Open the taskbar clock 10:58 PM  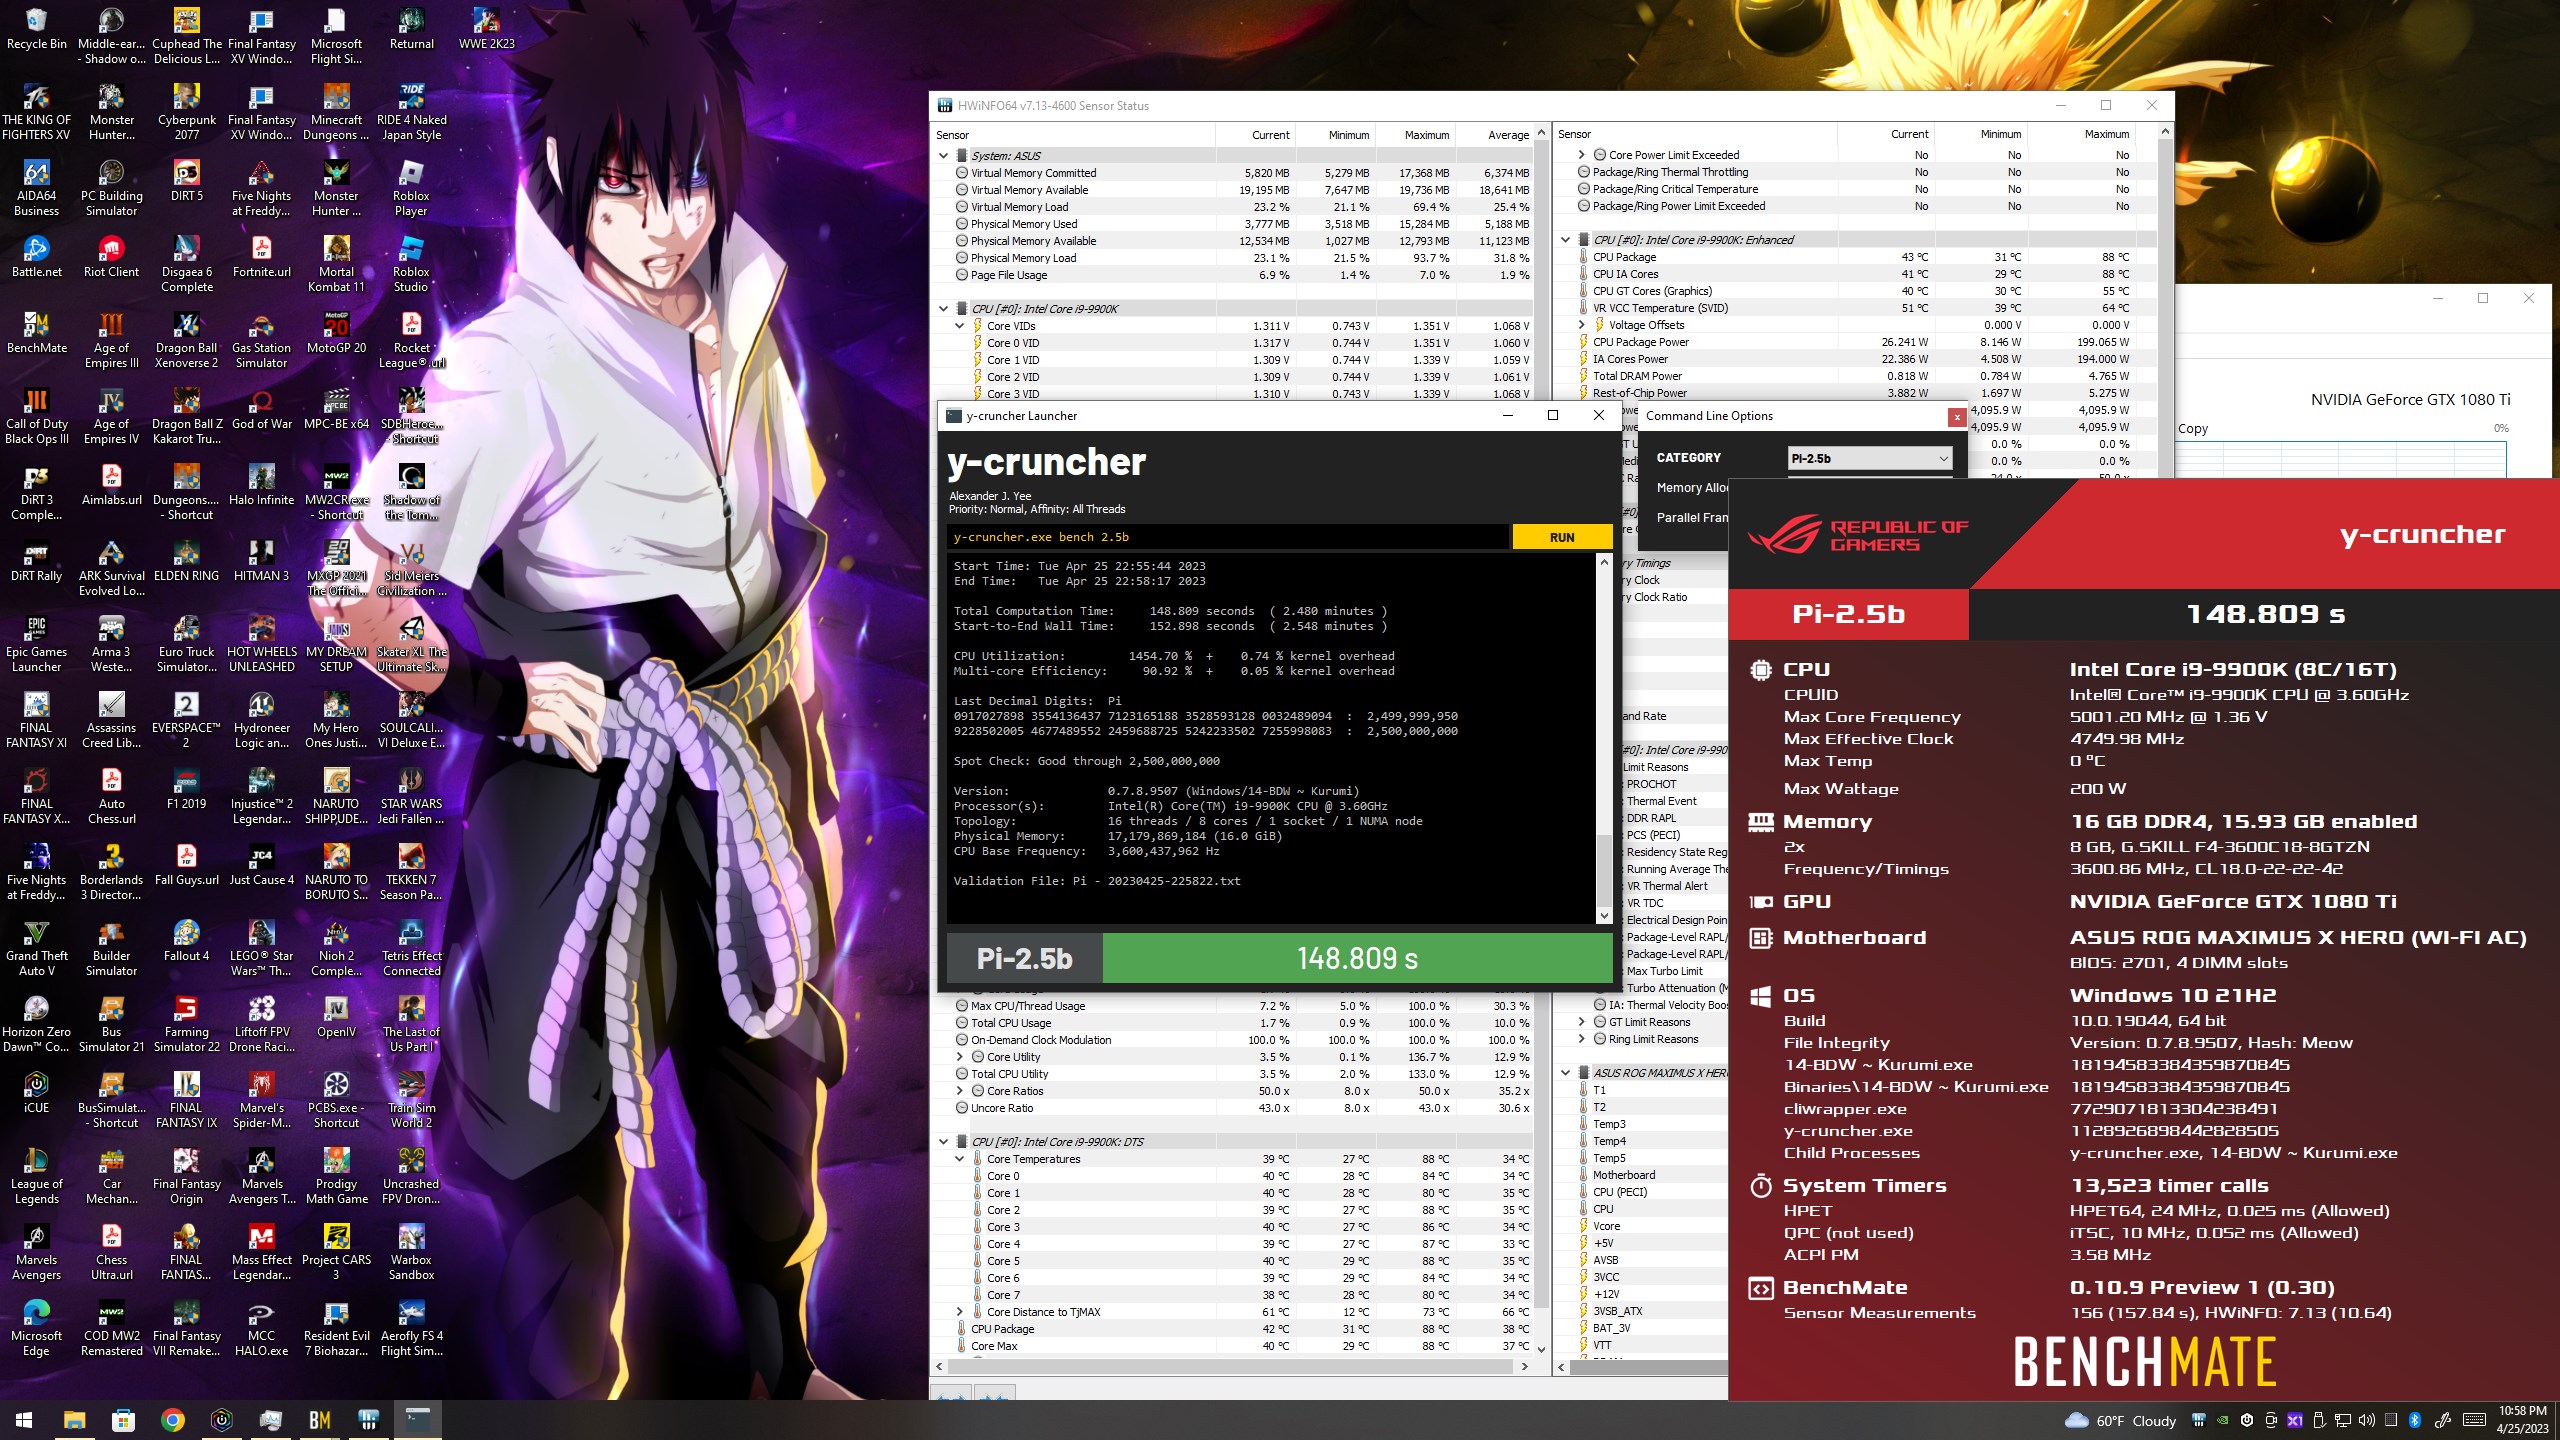coord(2522,1420)
